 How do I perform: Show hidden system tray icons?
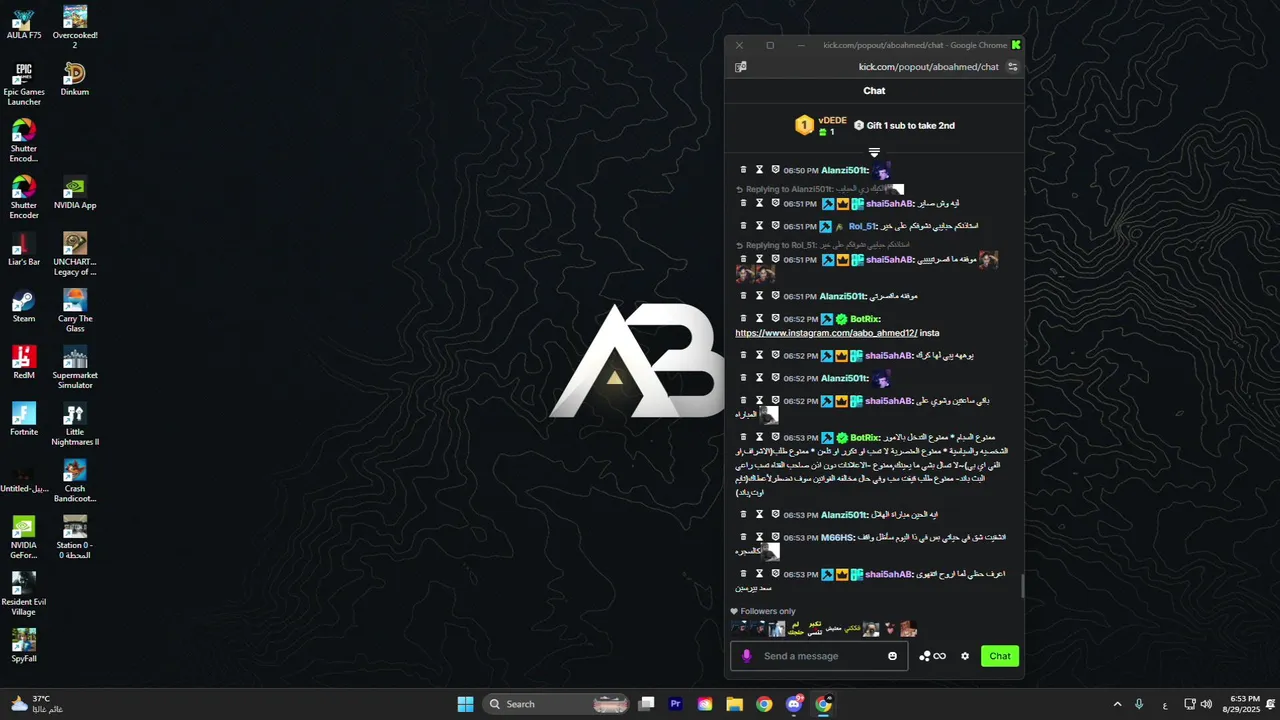tap(1117, 704)
